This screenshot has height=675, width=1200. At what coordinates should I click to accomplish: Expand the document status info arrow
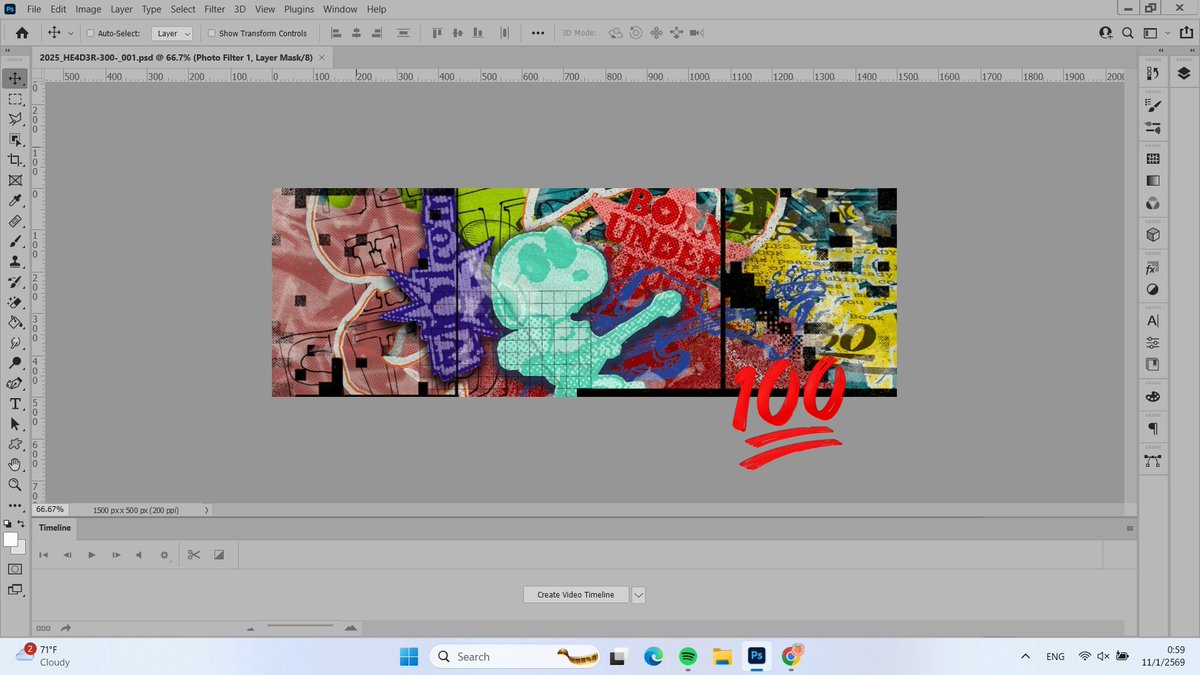[206, 510]
